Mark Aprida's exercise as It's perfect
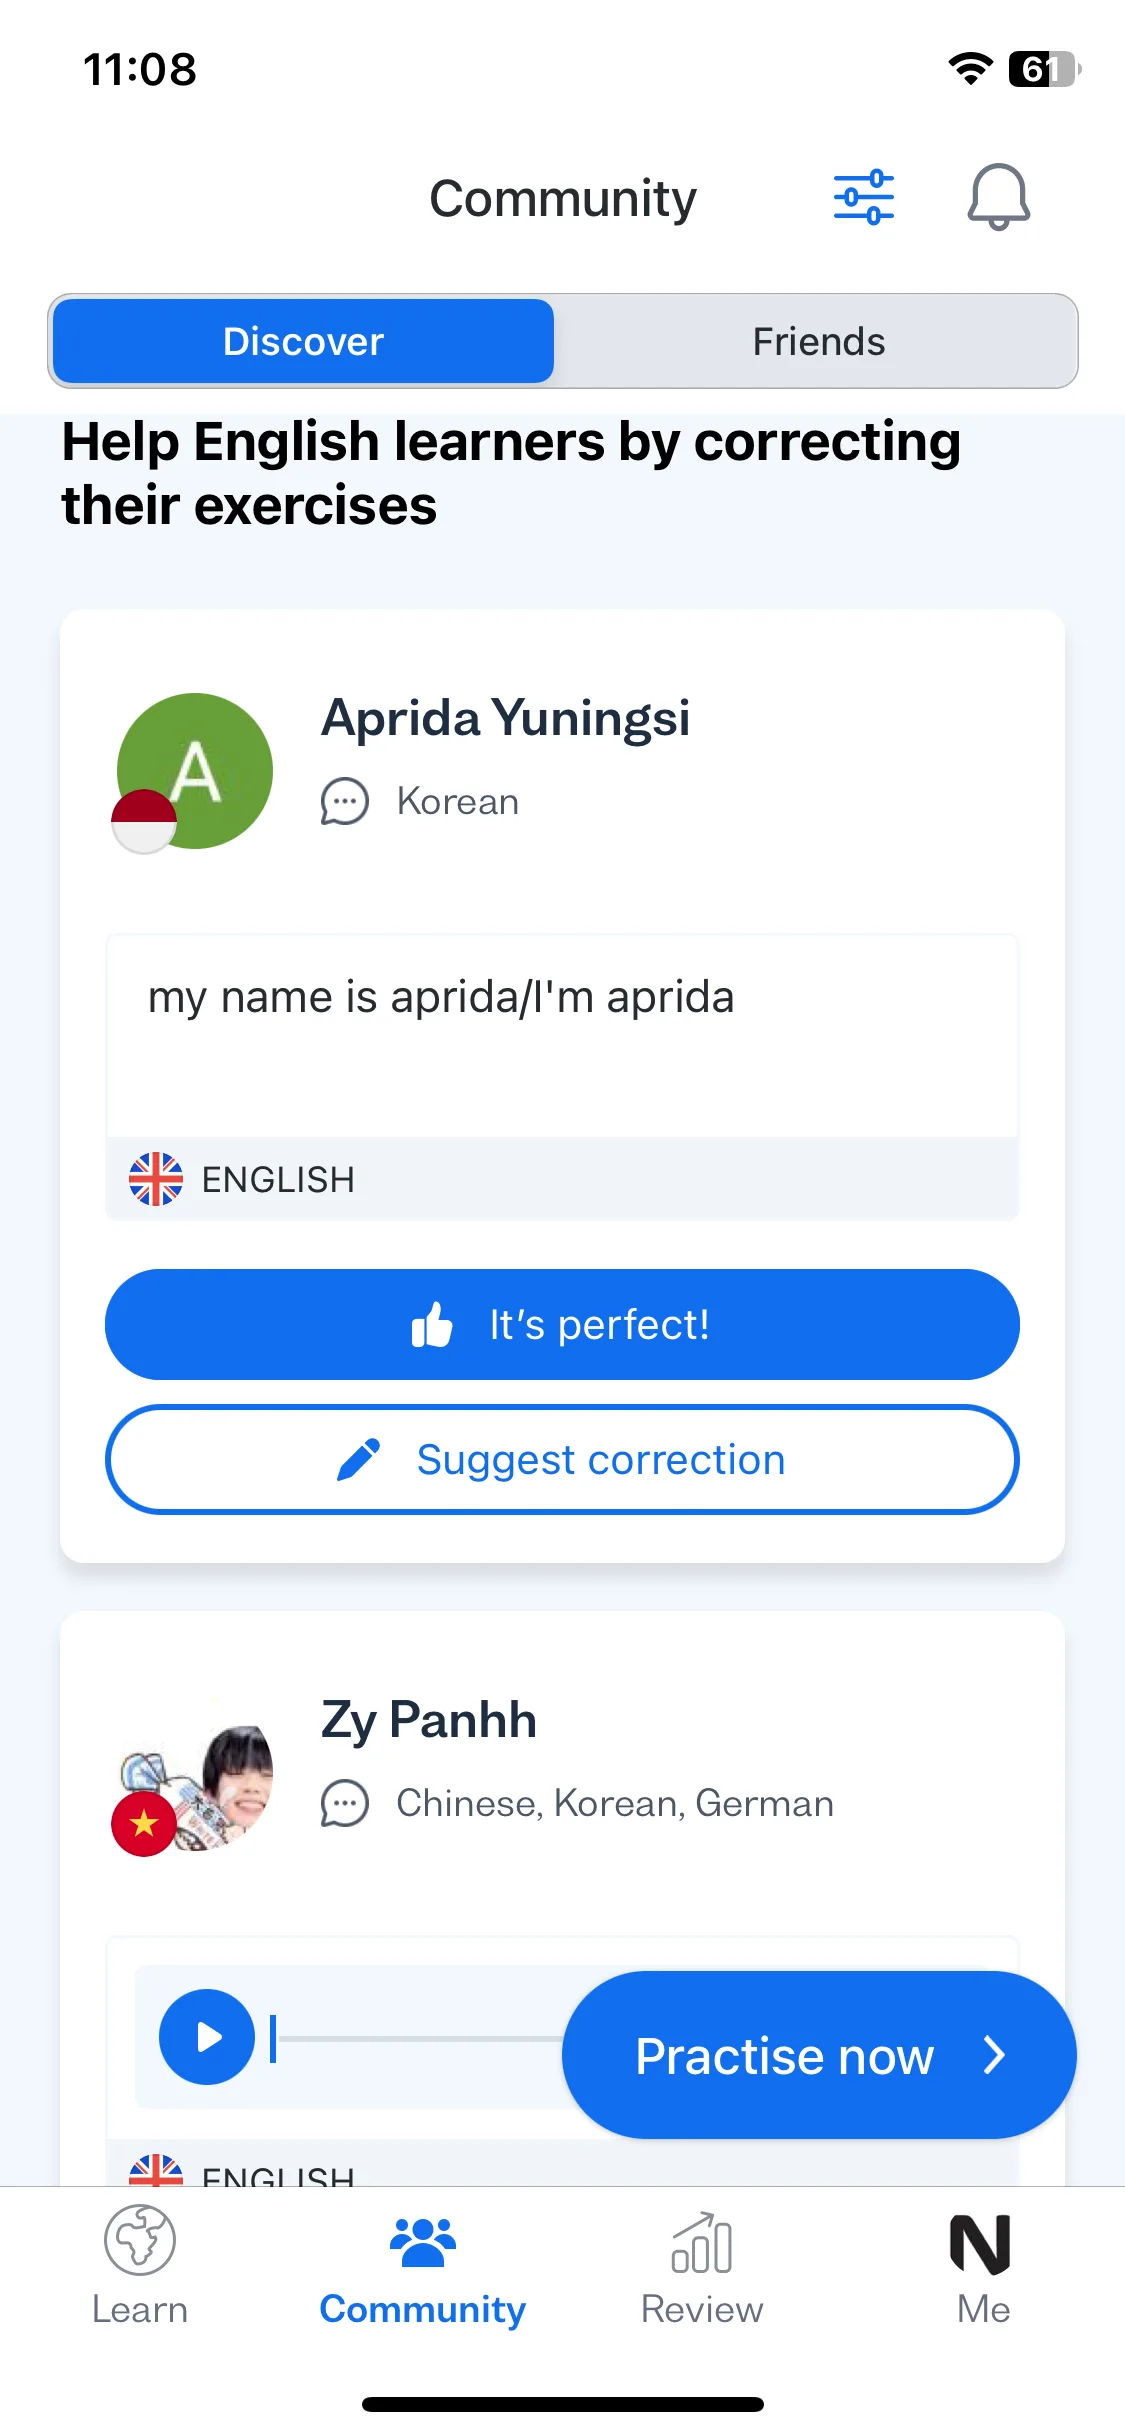 (562, 1324)
